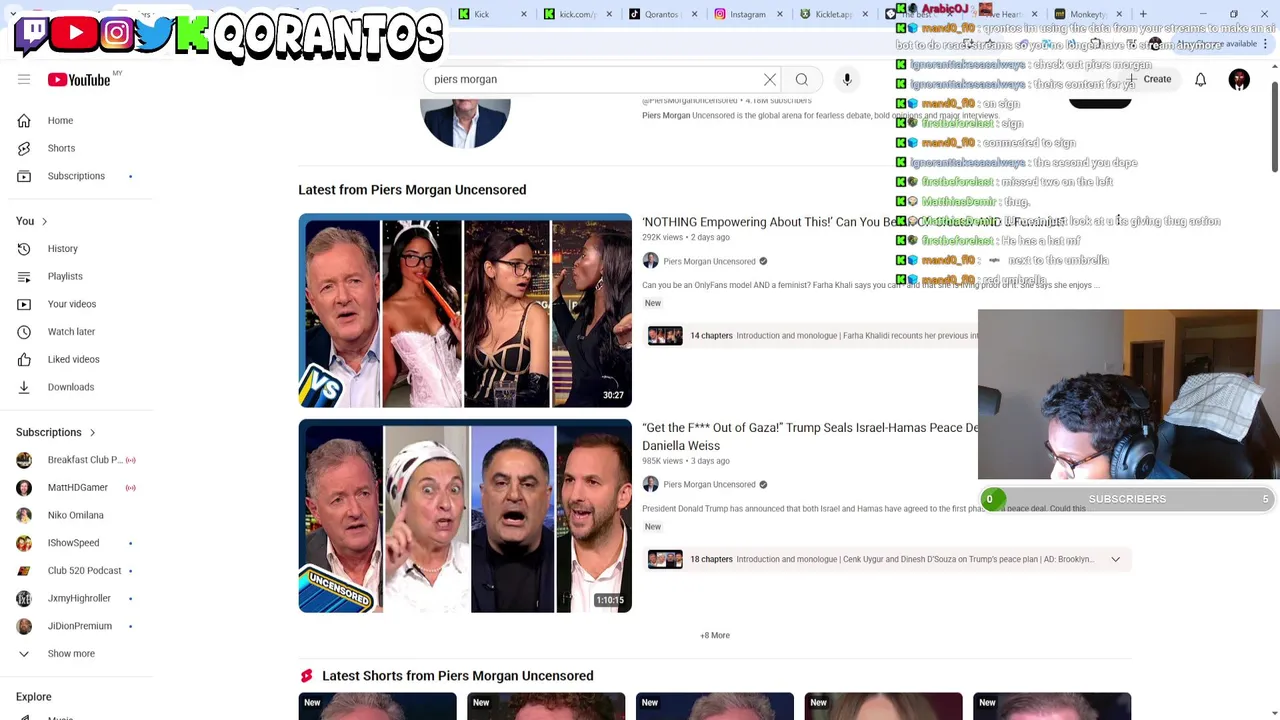This screenshot has width=1280, height=720.
Task: Open first New short thumbnail
Action: (377, 706)
